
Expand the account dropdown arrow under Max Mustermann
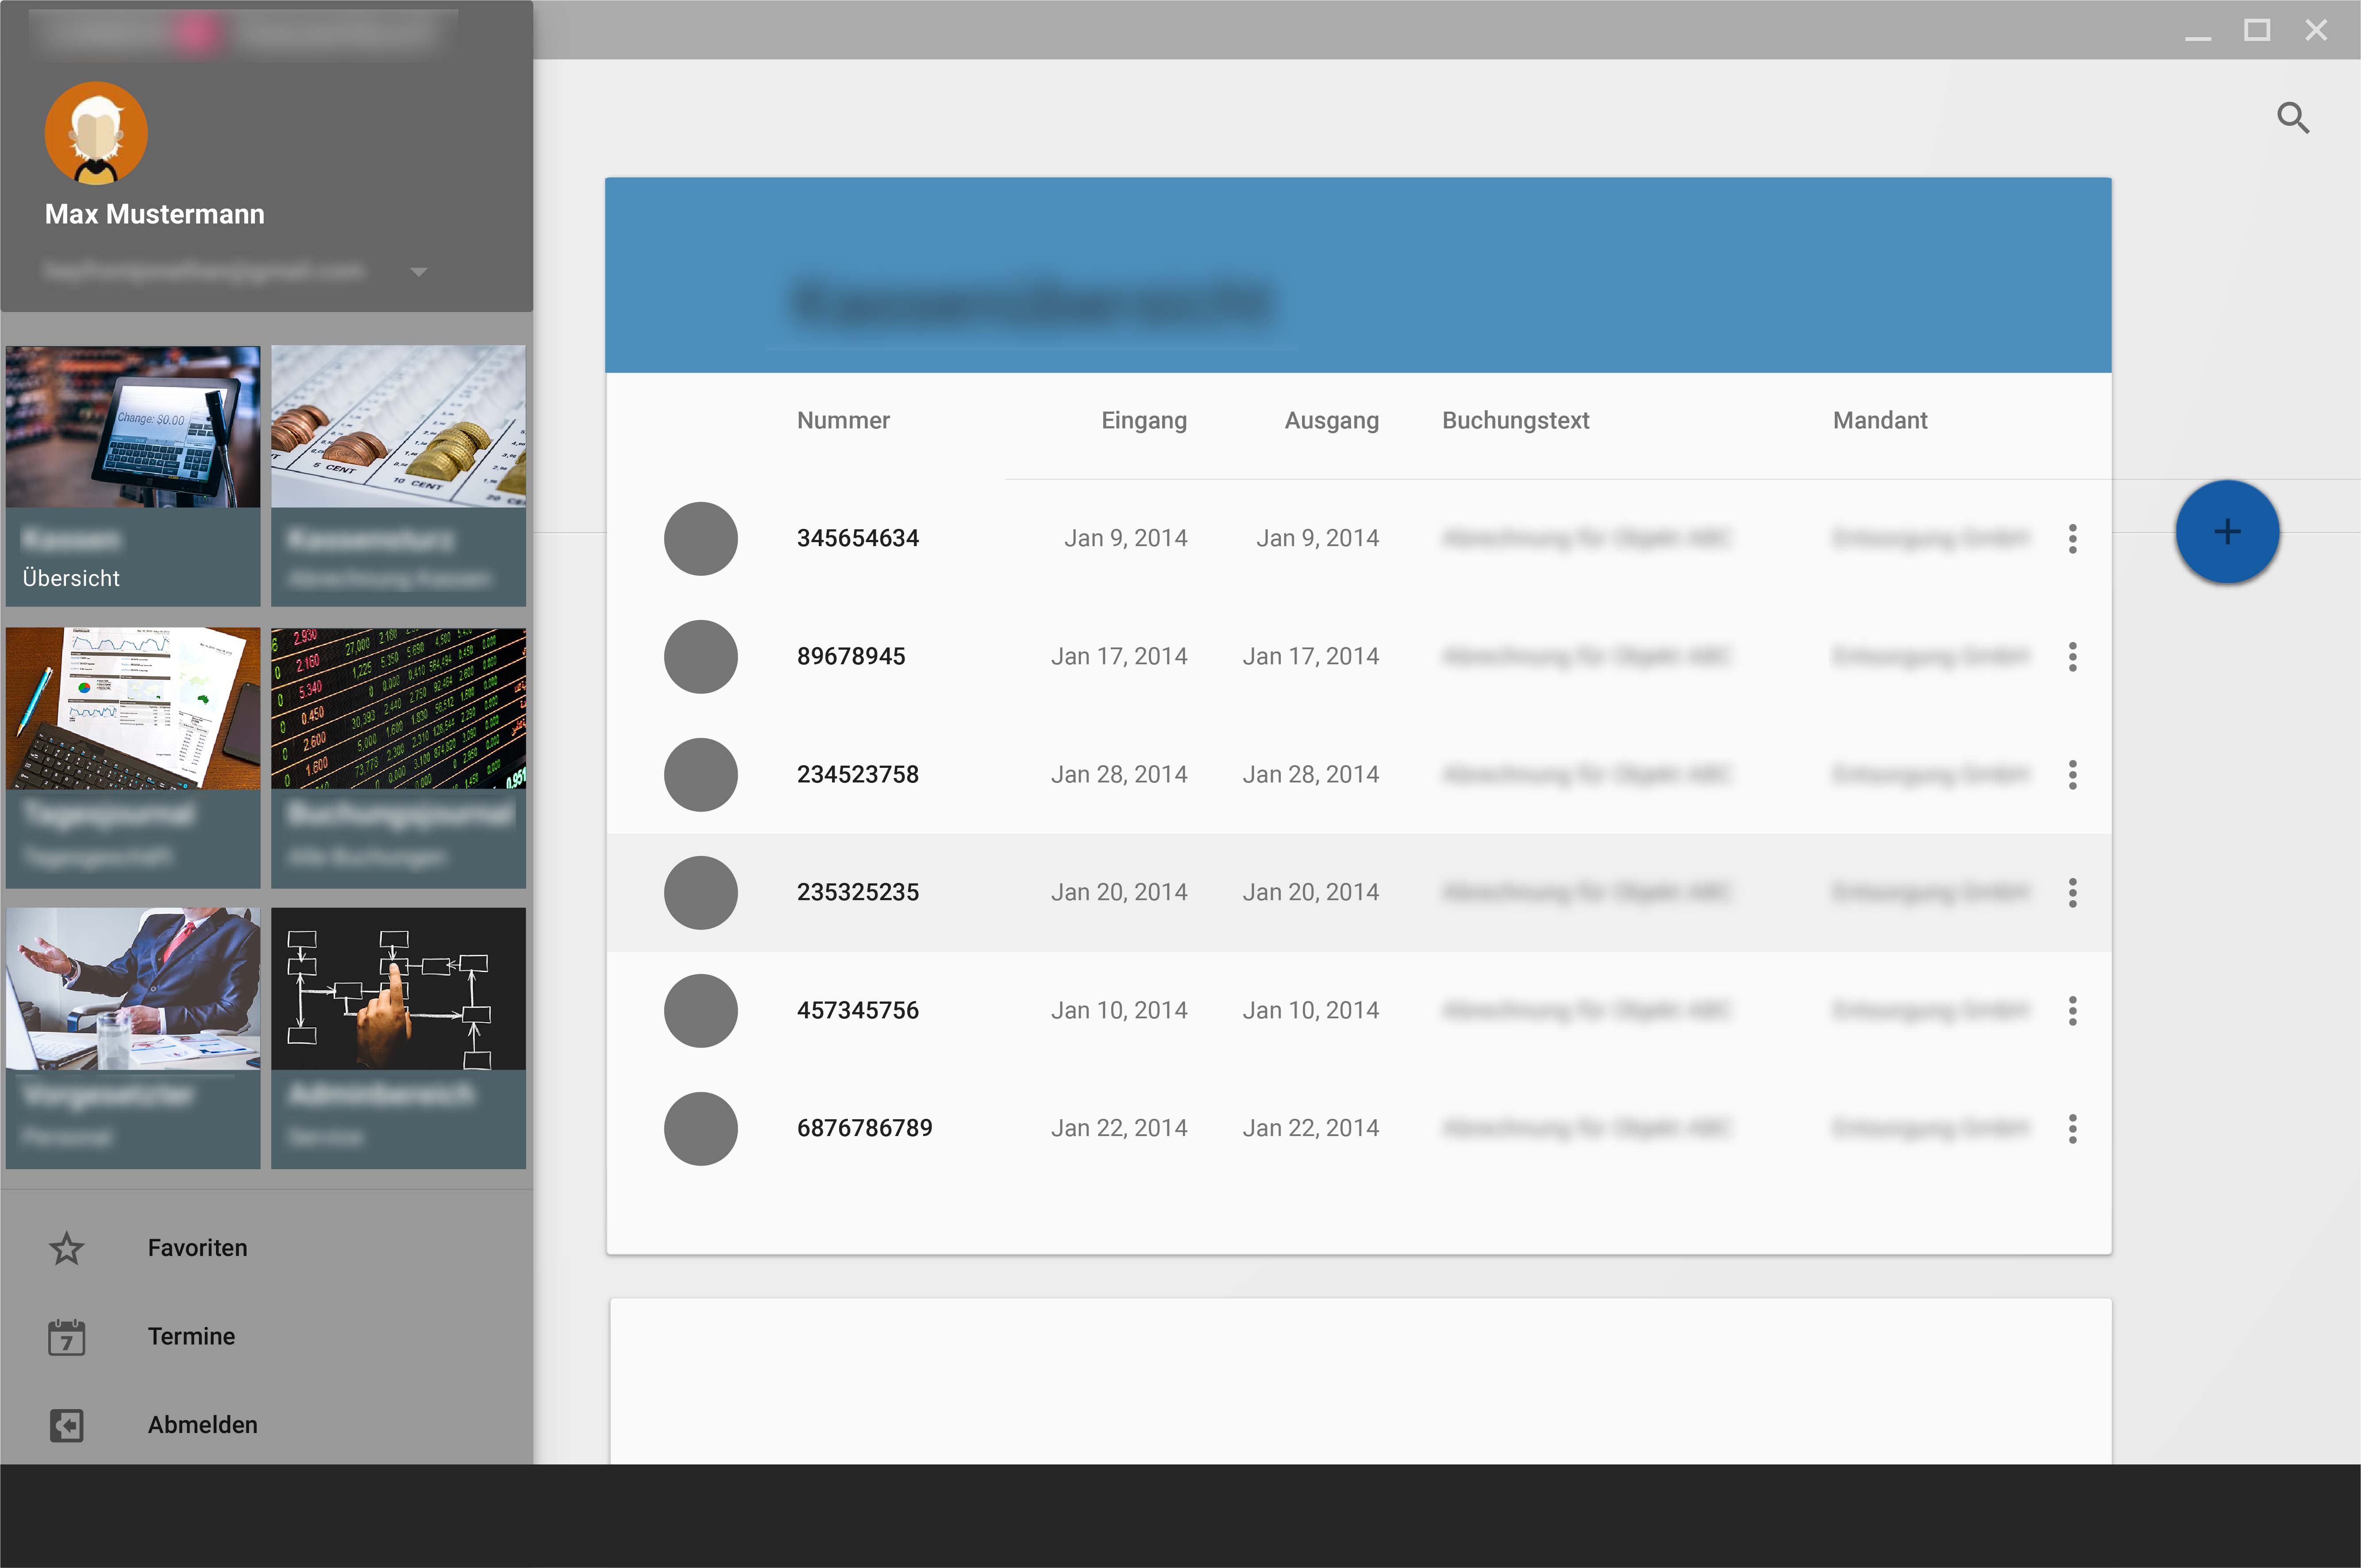pos(419,272)
